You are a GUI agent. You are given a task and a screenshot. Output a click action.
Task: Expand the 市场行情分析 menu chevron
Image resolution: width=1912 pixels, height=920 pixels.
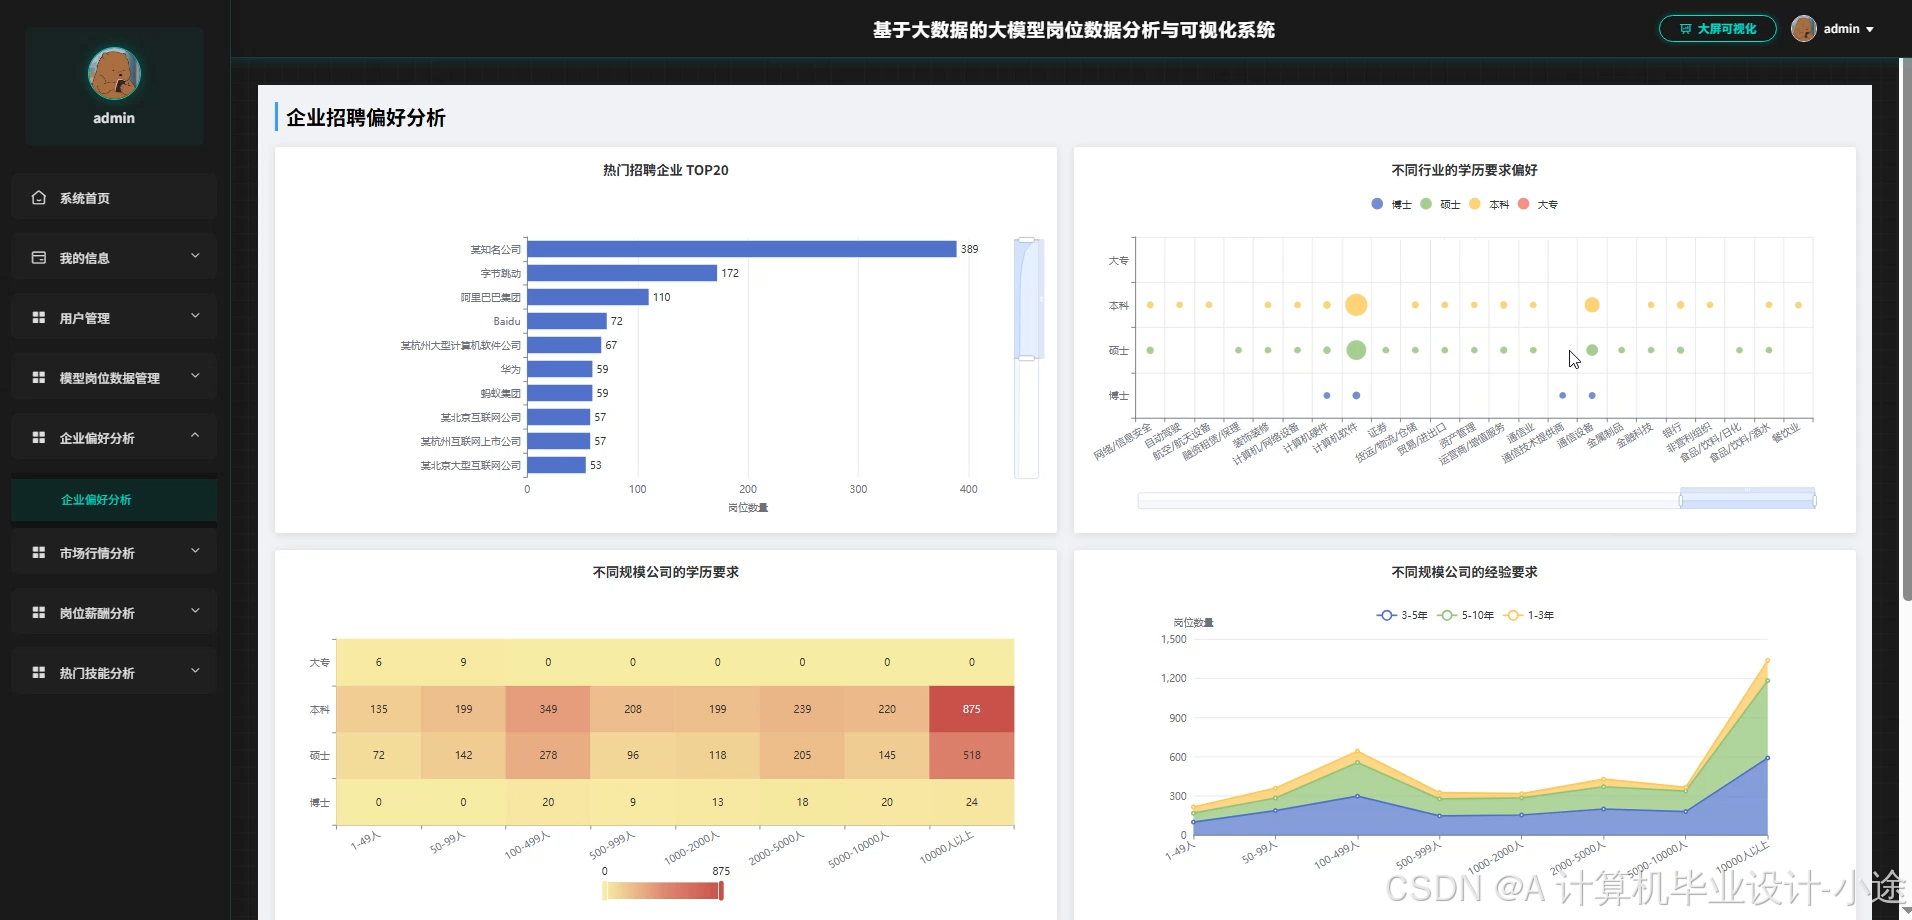[195, 552]
